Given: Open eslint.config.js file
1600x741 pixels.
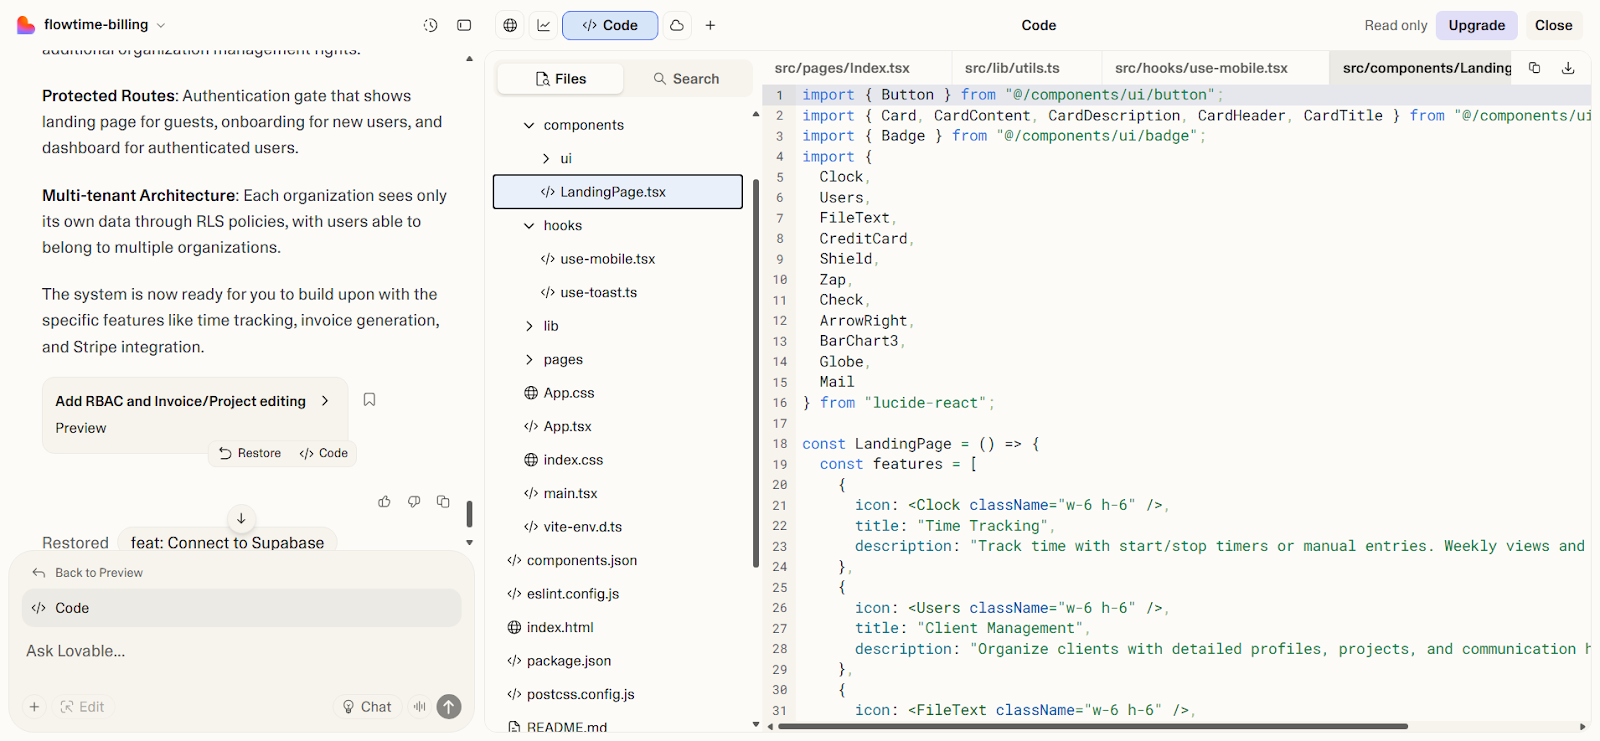Looking at the screenshot, I should [618, 594].
